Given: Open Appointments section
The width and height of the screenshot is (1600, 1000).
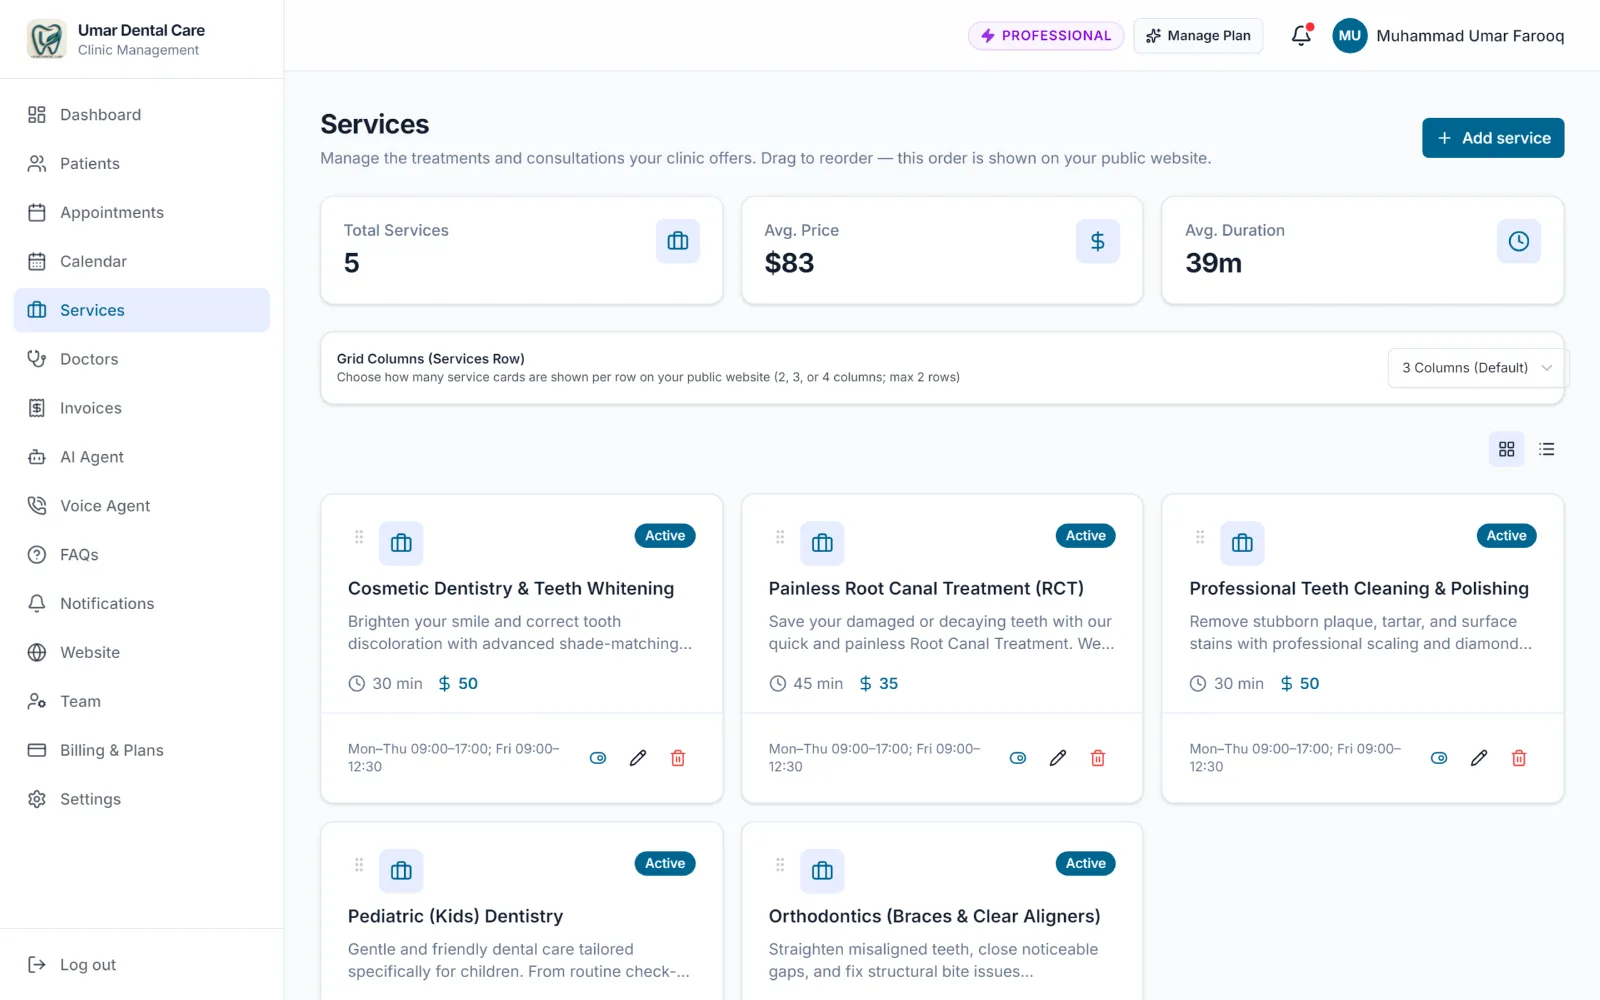Looking at the screenshot, I should click(x=142, y=213).
